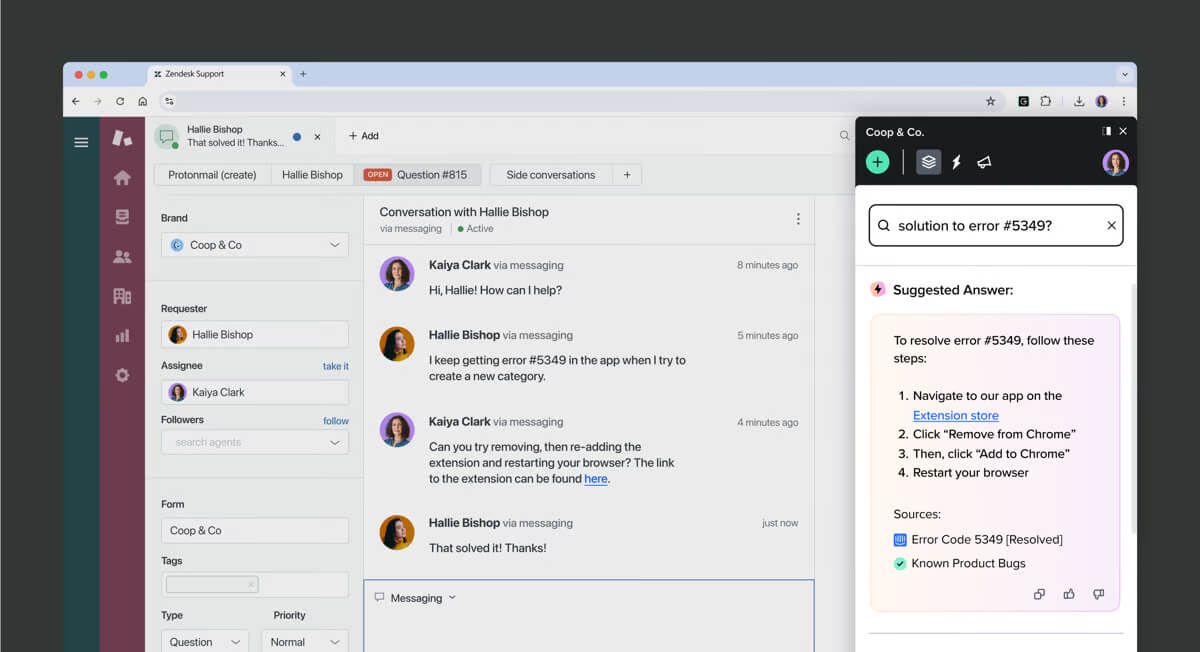Click the Chrome address bar
The image size is (1200, 652).
580,101
